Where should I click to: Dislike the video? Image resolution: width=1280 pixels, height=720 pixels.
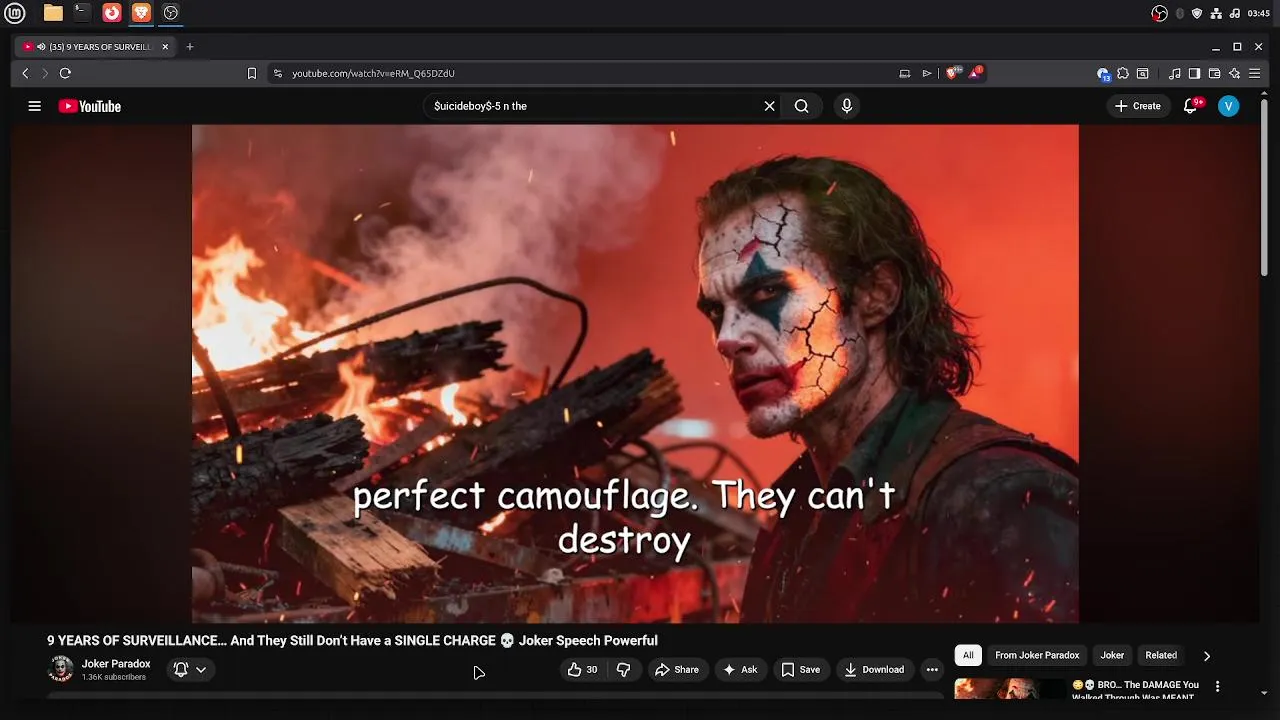(623, 670)
